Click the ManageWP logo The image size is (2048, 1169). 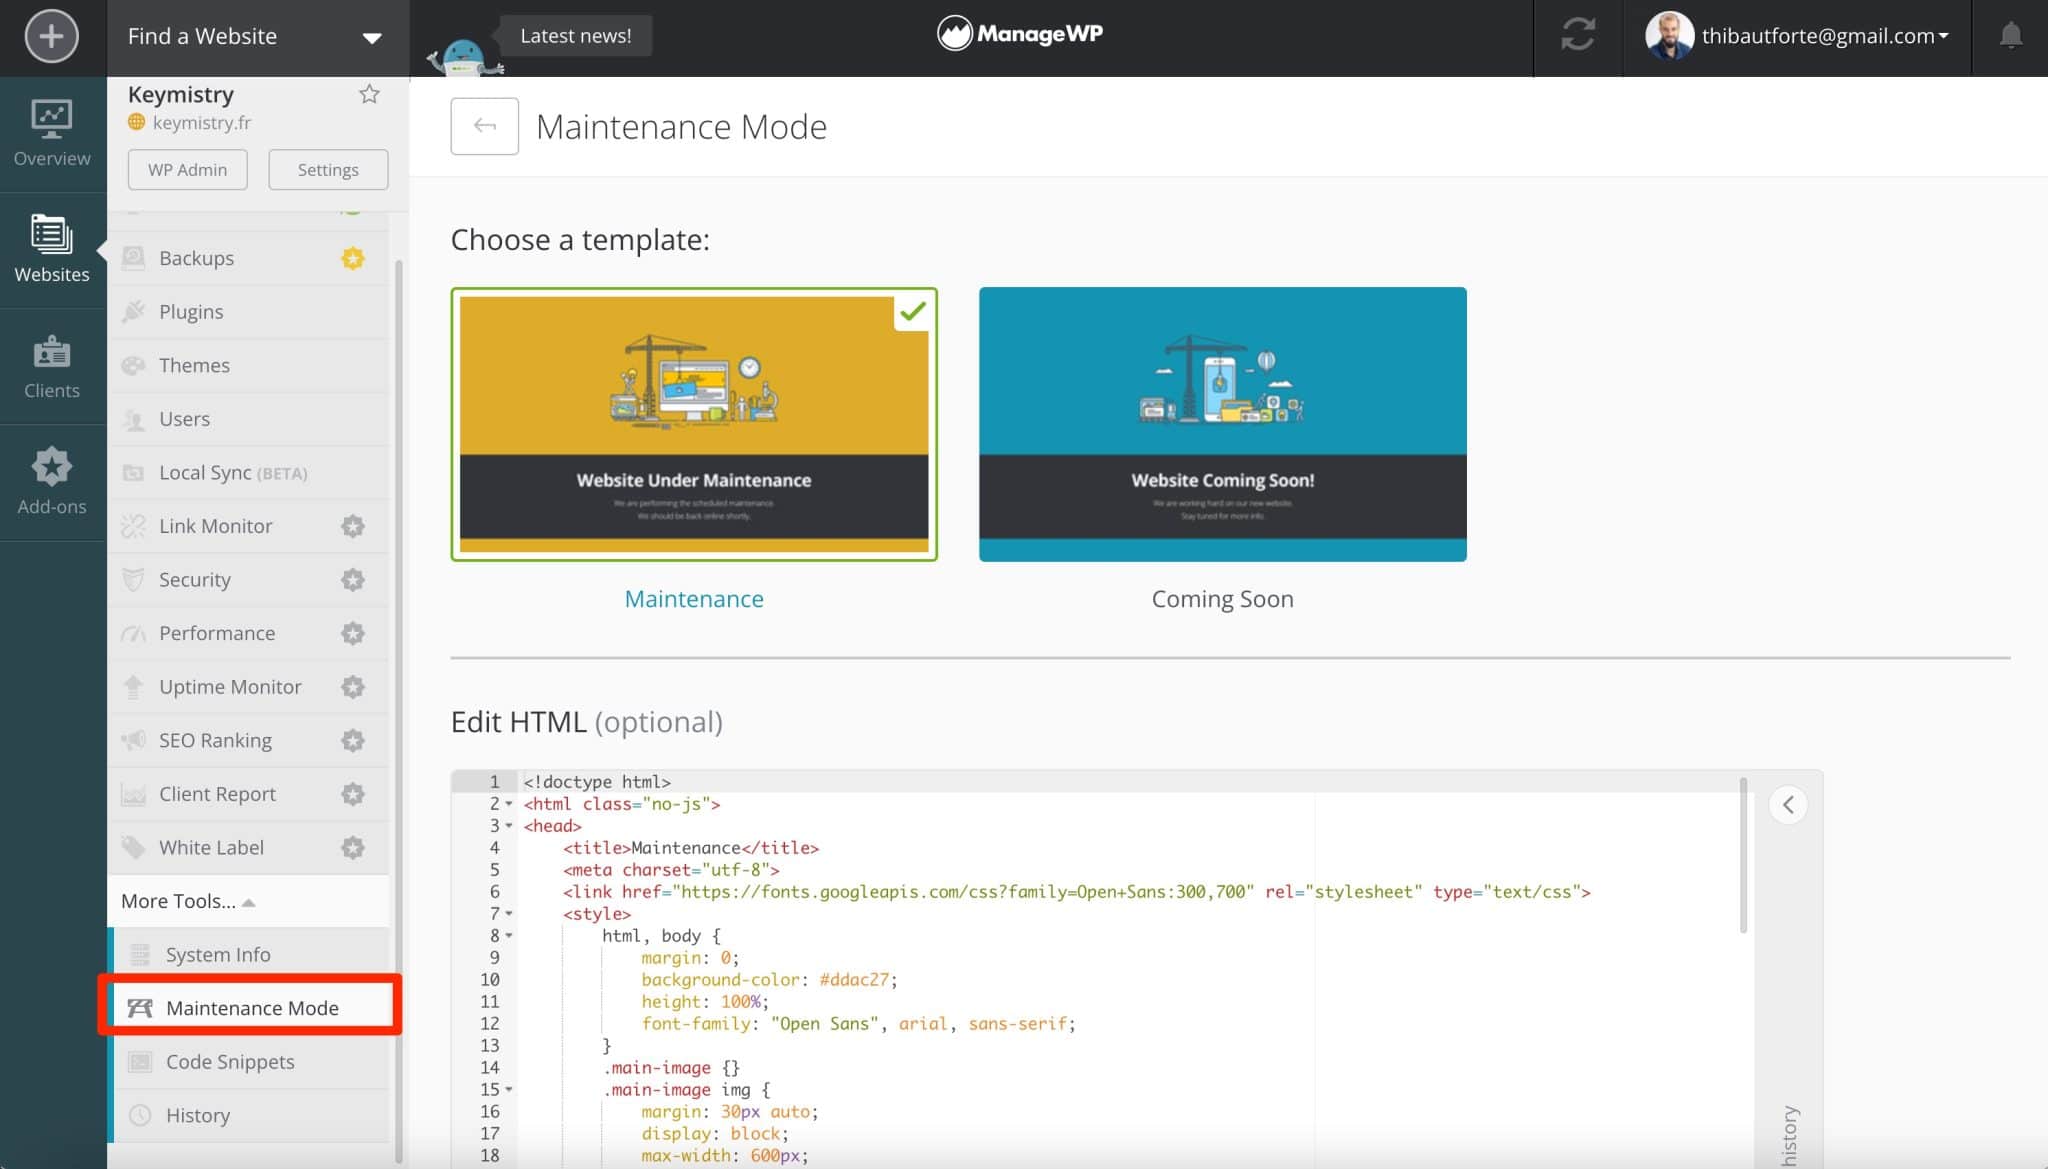(1020, 34)
